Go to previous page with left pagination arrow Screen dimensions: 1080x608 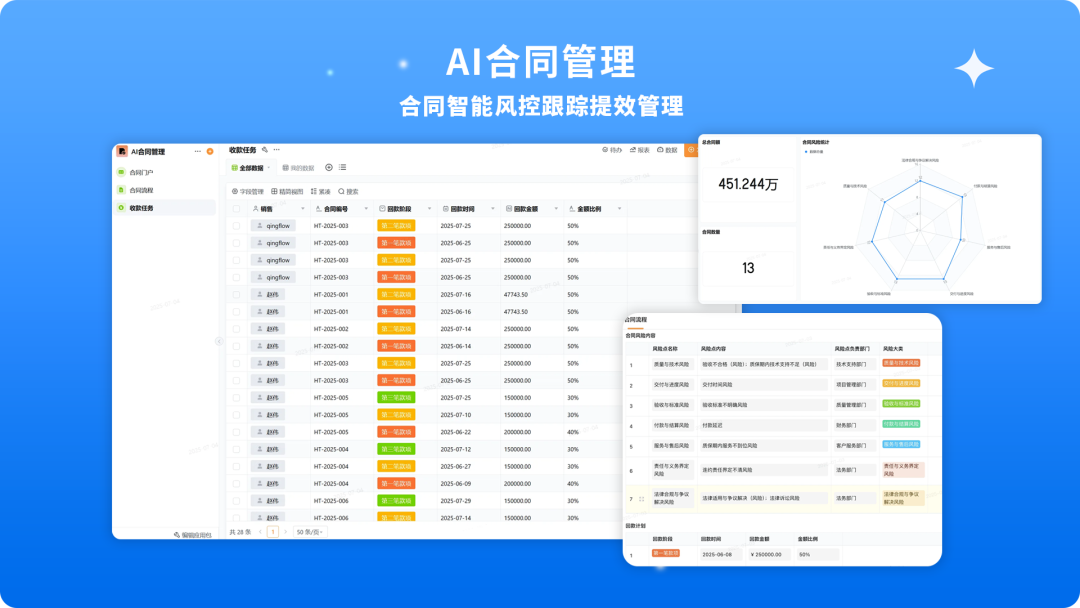[x=260, y=532]
